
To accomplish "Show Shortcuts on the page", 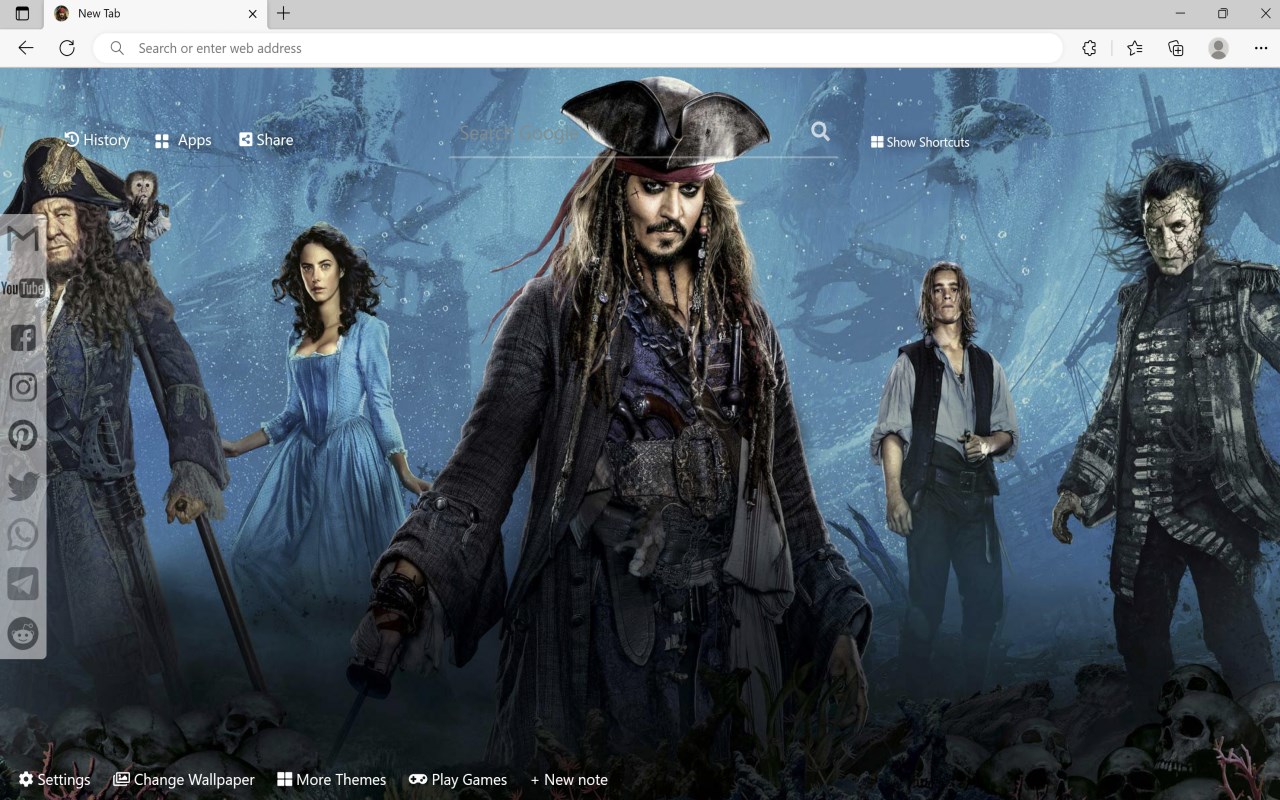I will 920,142.
